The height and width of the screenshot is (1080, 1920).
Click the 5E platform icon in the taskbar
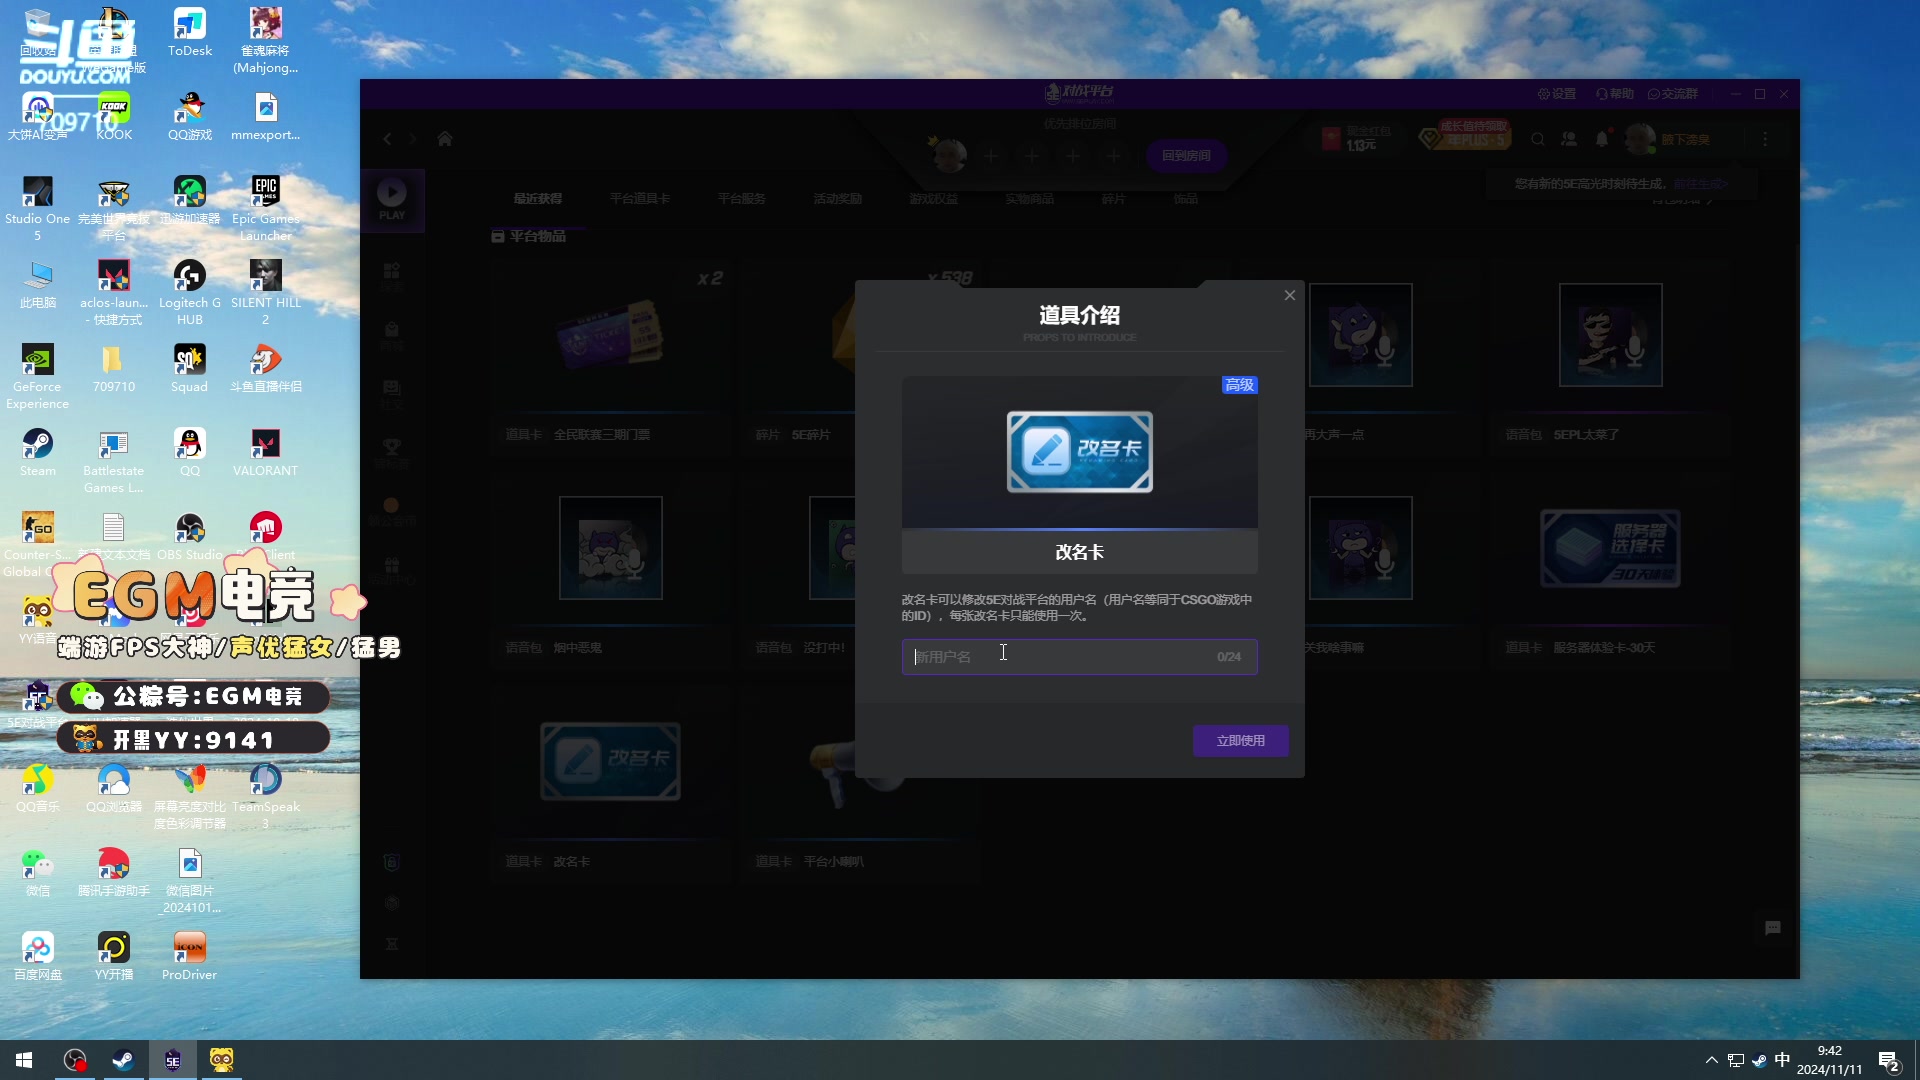173,1060
